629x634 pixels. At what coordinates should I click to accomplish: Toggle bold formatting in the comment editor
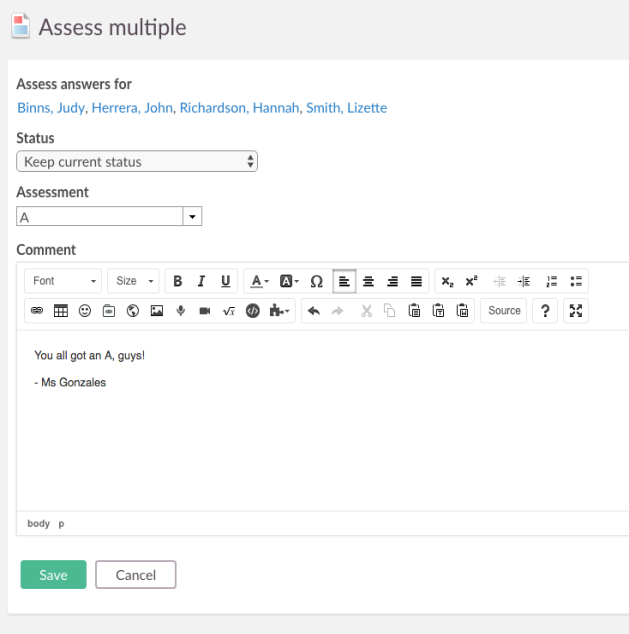tap(178, 282)
